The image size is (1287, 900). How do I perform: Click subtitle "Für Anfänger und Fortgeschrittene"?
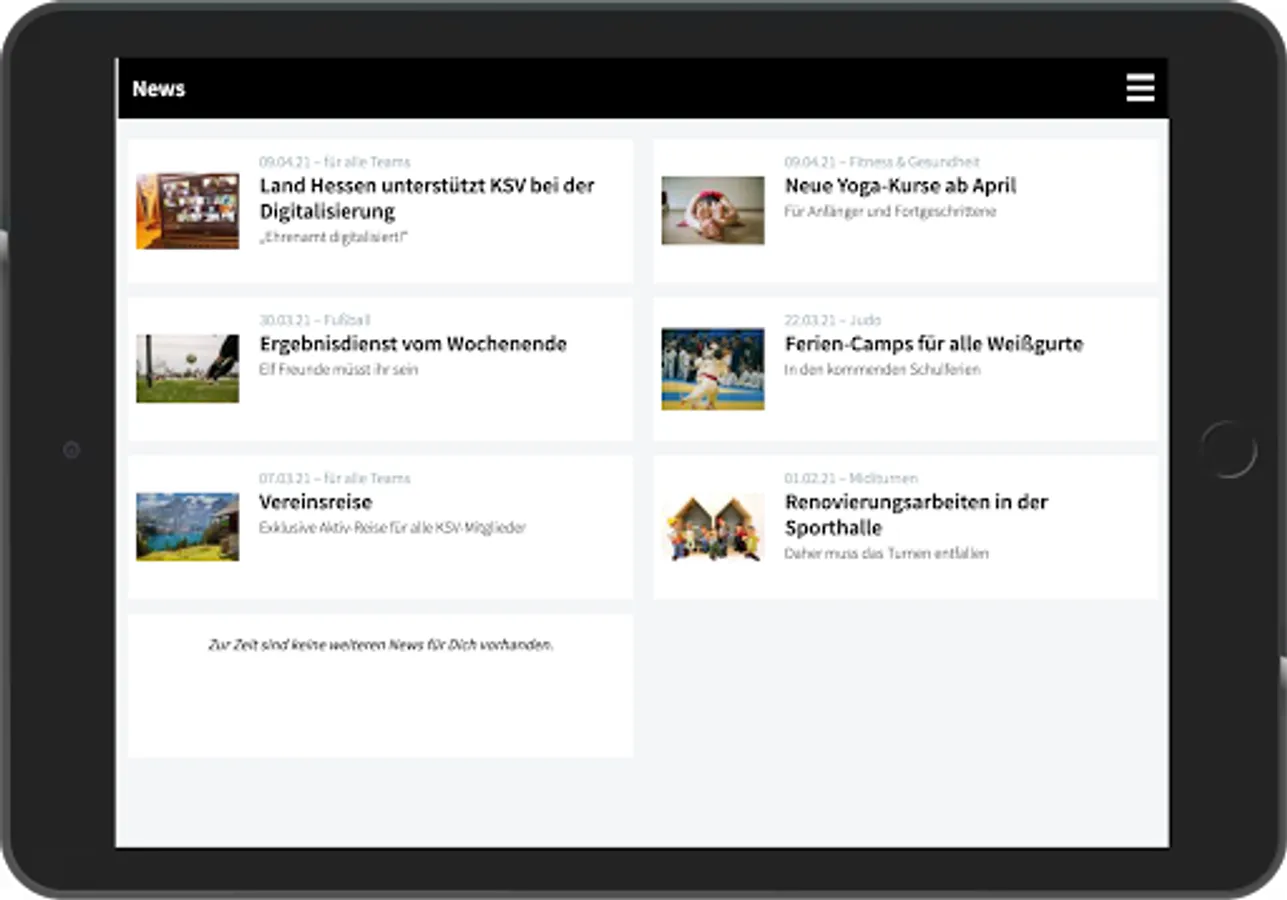coord(890,212)
